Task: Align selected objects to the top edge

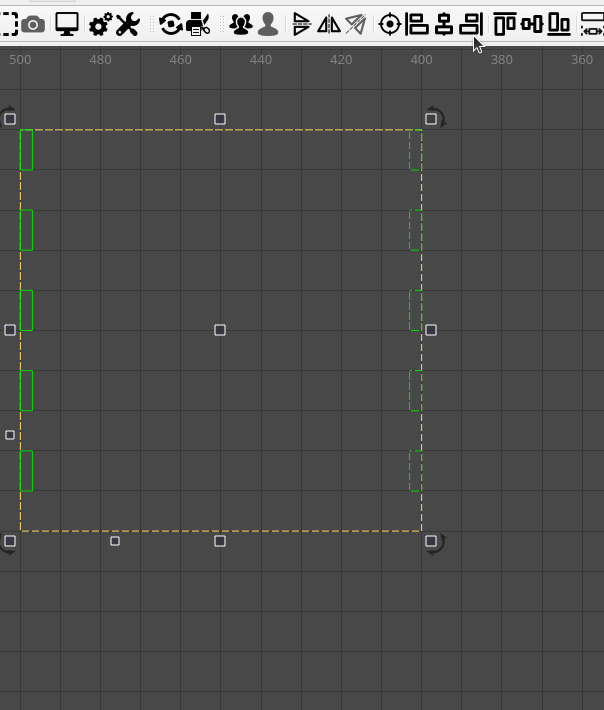Action: [x=505, y=24]
